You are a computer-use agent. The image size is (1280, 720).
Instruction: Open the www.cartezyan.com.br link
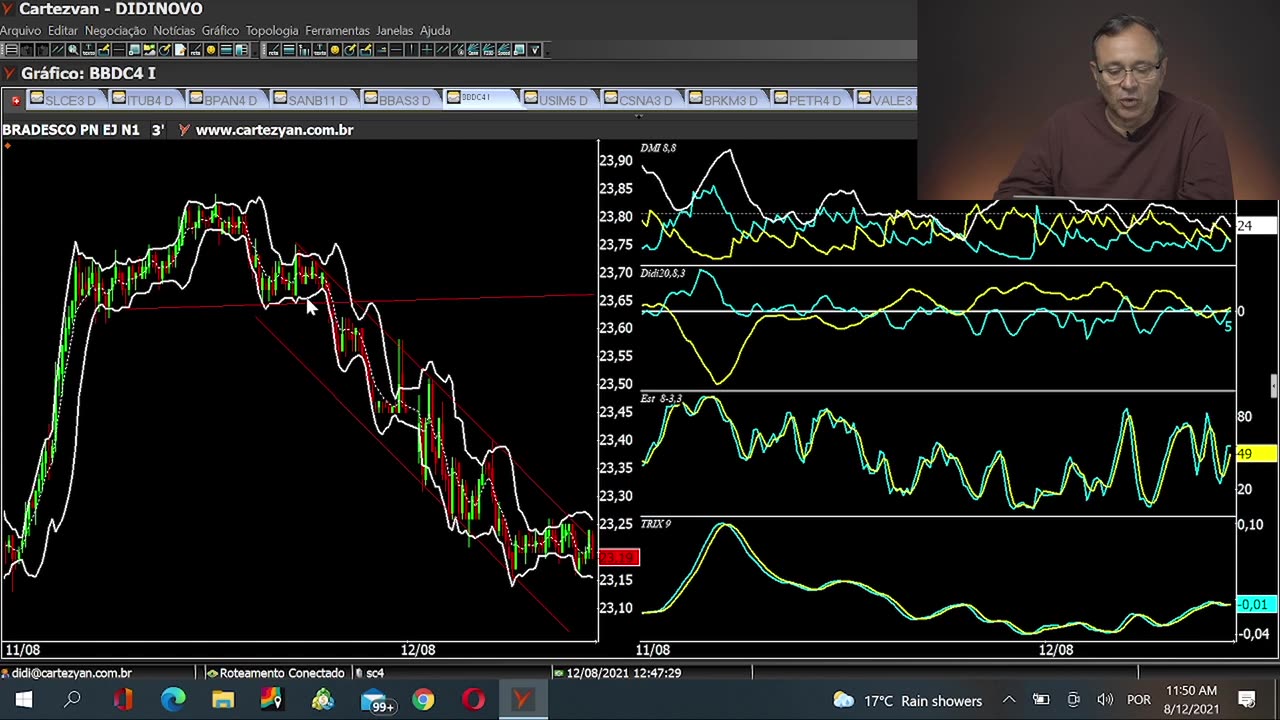(274, 130)
